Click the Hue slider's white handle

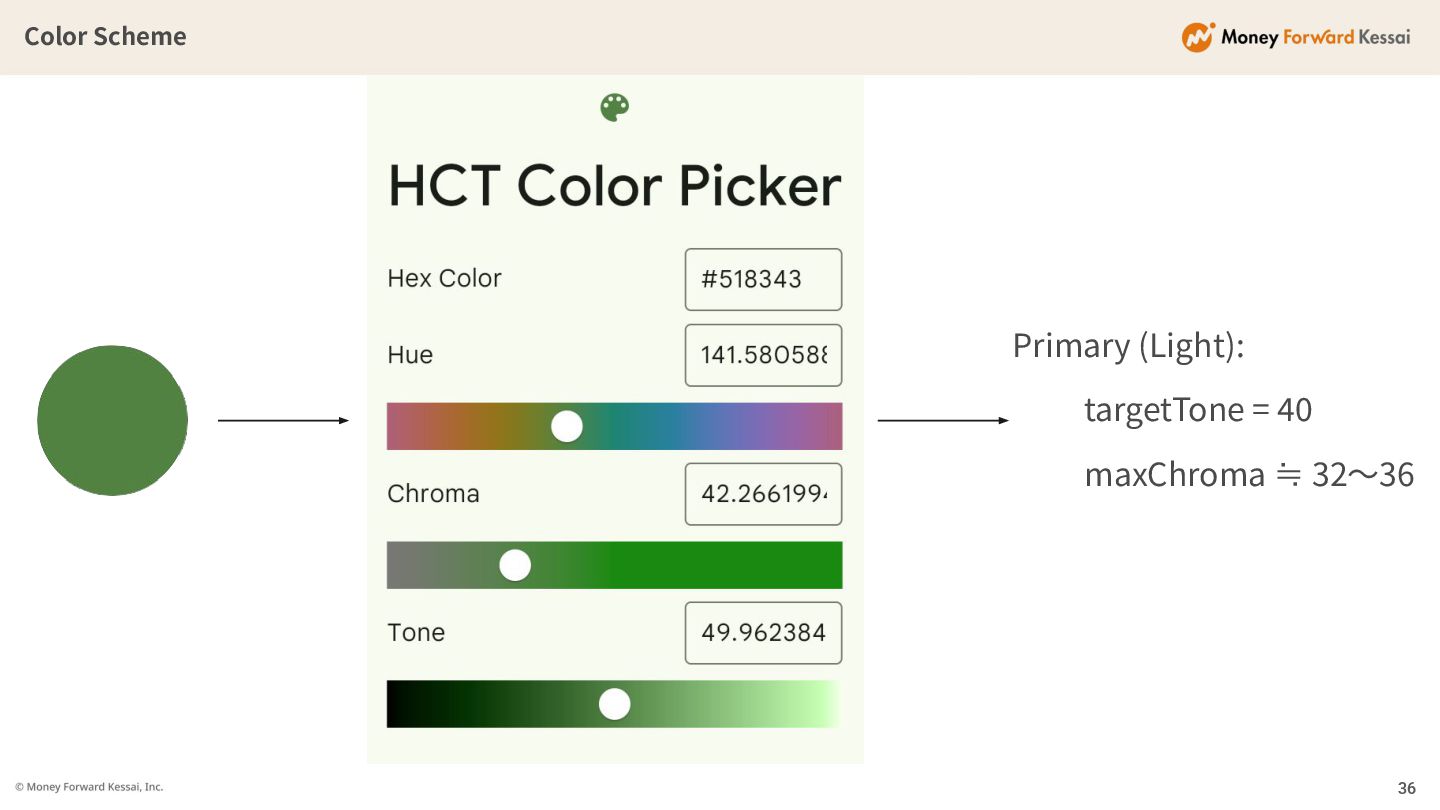tap(567, 426)
